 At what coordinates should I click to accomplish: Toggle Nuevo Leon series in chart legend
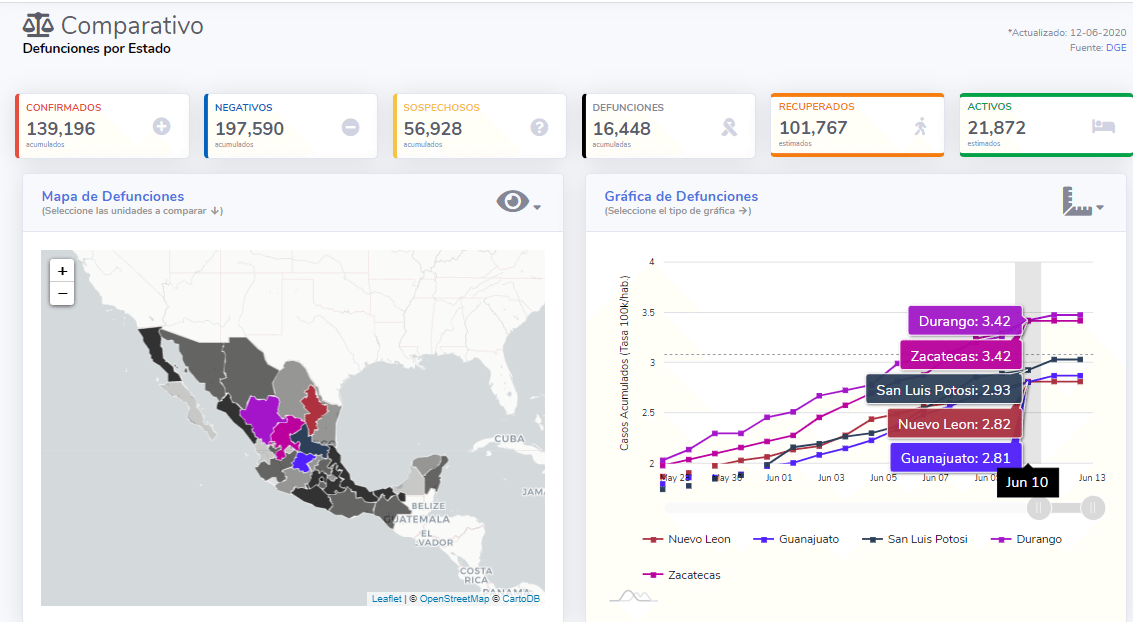click(688, 539)
